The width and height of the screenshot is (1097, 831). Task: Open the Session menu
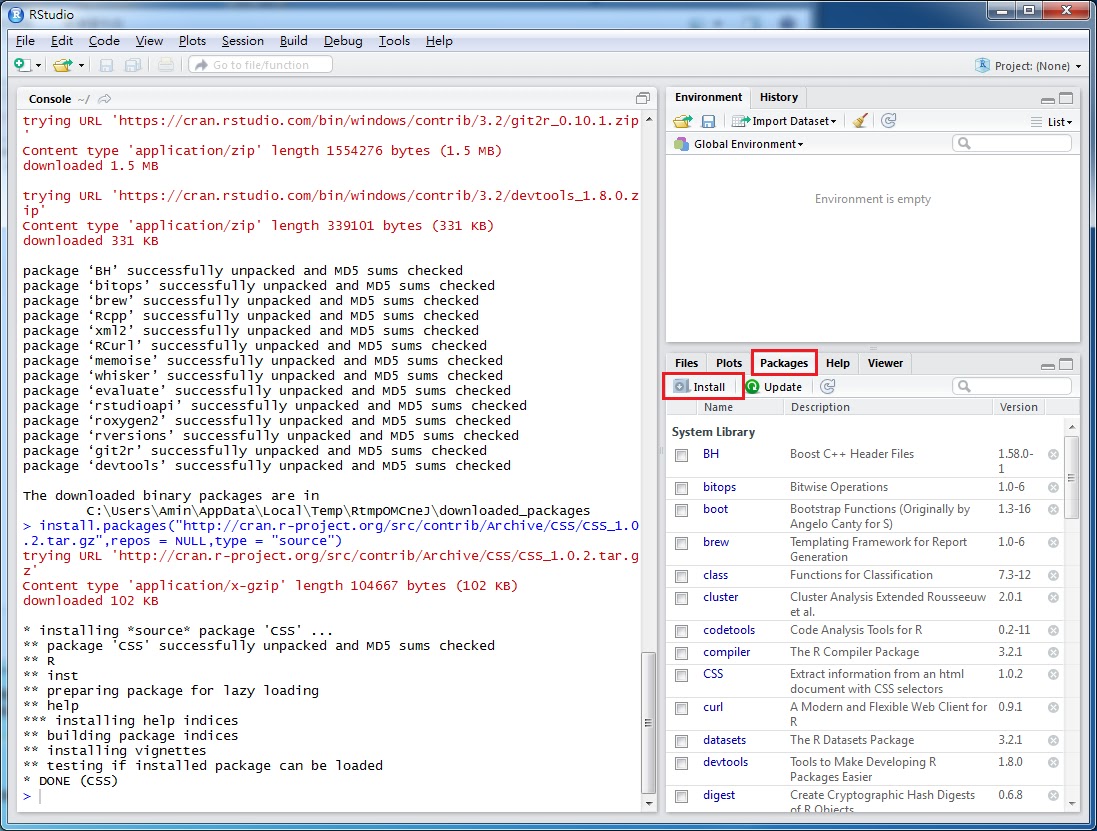tap(243, 41)
